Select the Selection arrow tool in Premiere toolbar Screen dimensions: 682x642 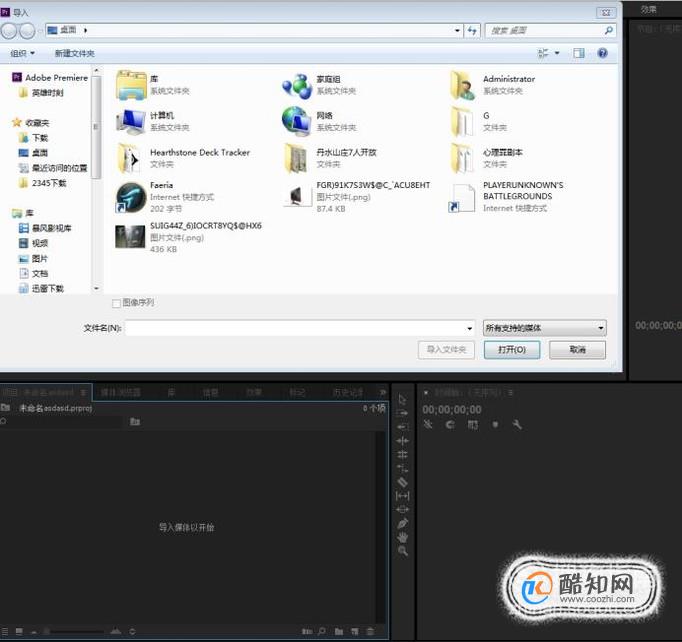(x=402, y=399)
